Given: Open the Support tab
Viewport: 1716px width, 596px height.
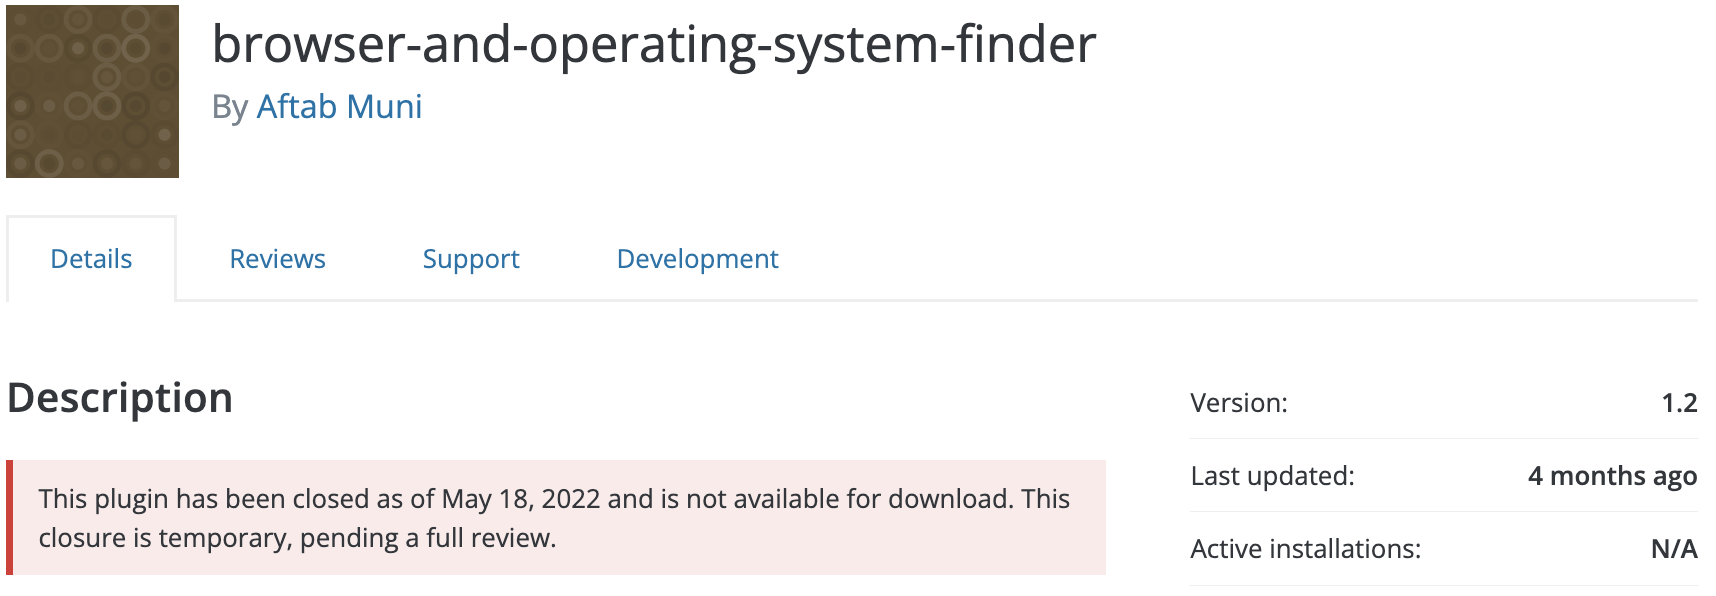Looking at the screenshot, I should (x=471, y=259).
